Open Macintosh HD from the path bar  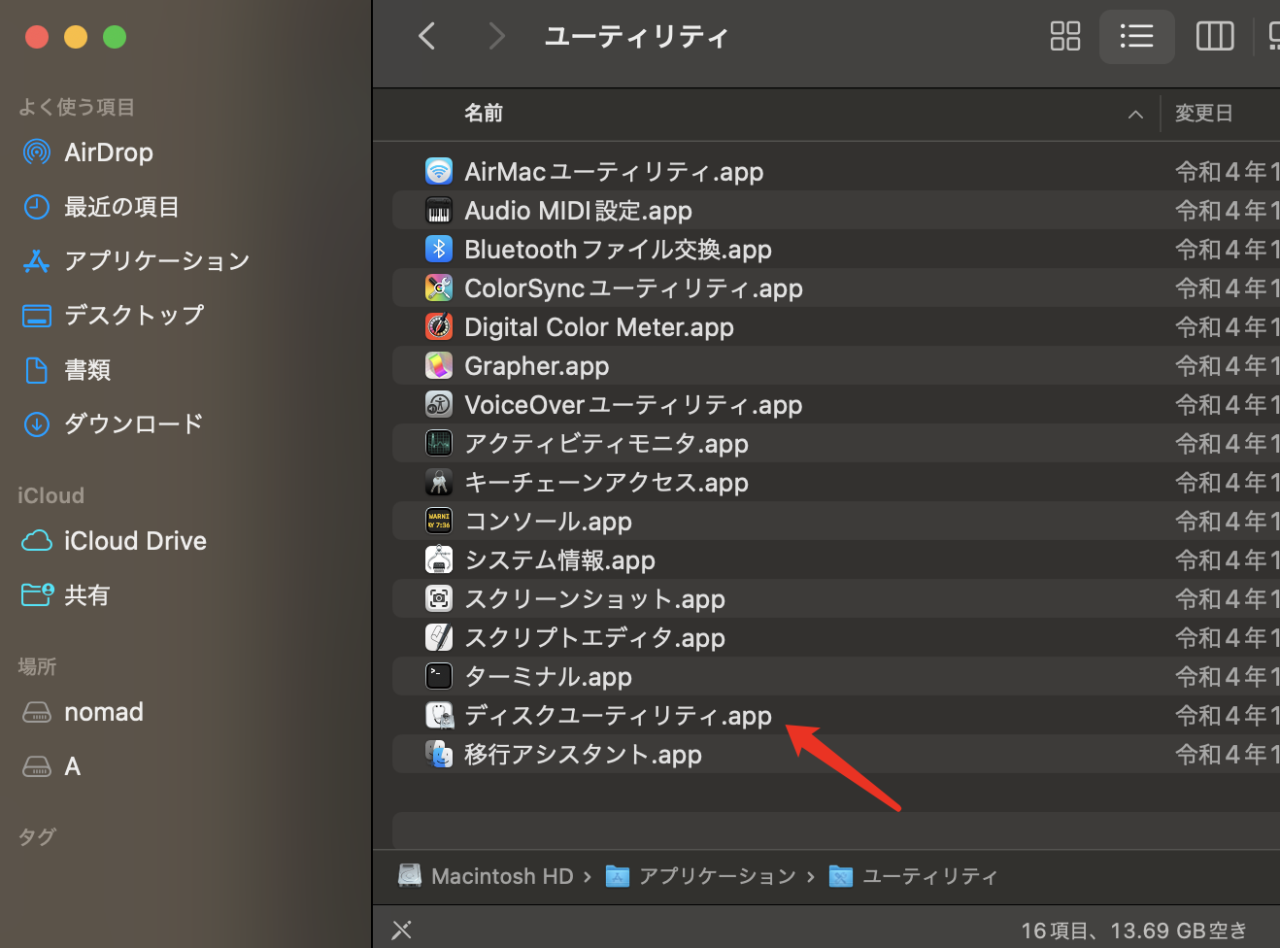tap(501, 875)
